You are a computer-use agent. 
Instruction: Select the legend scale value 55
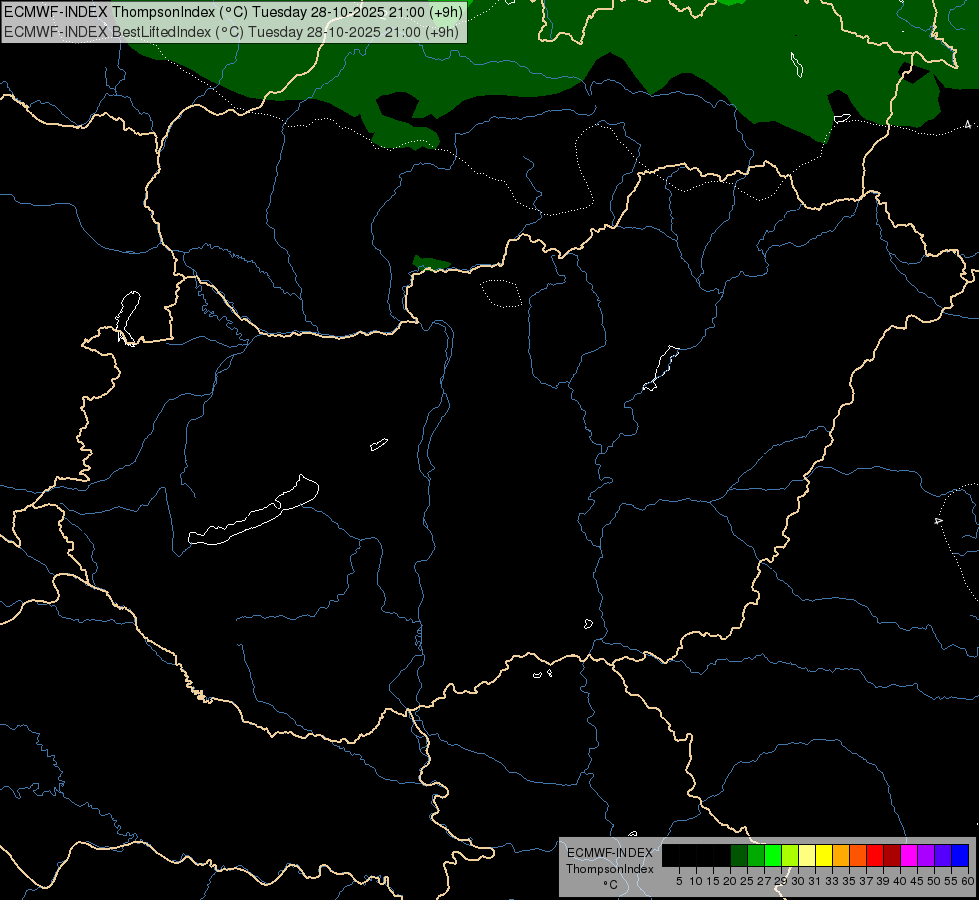click(951, 881)
